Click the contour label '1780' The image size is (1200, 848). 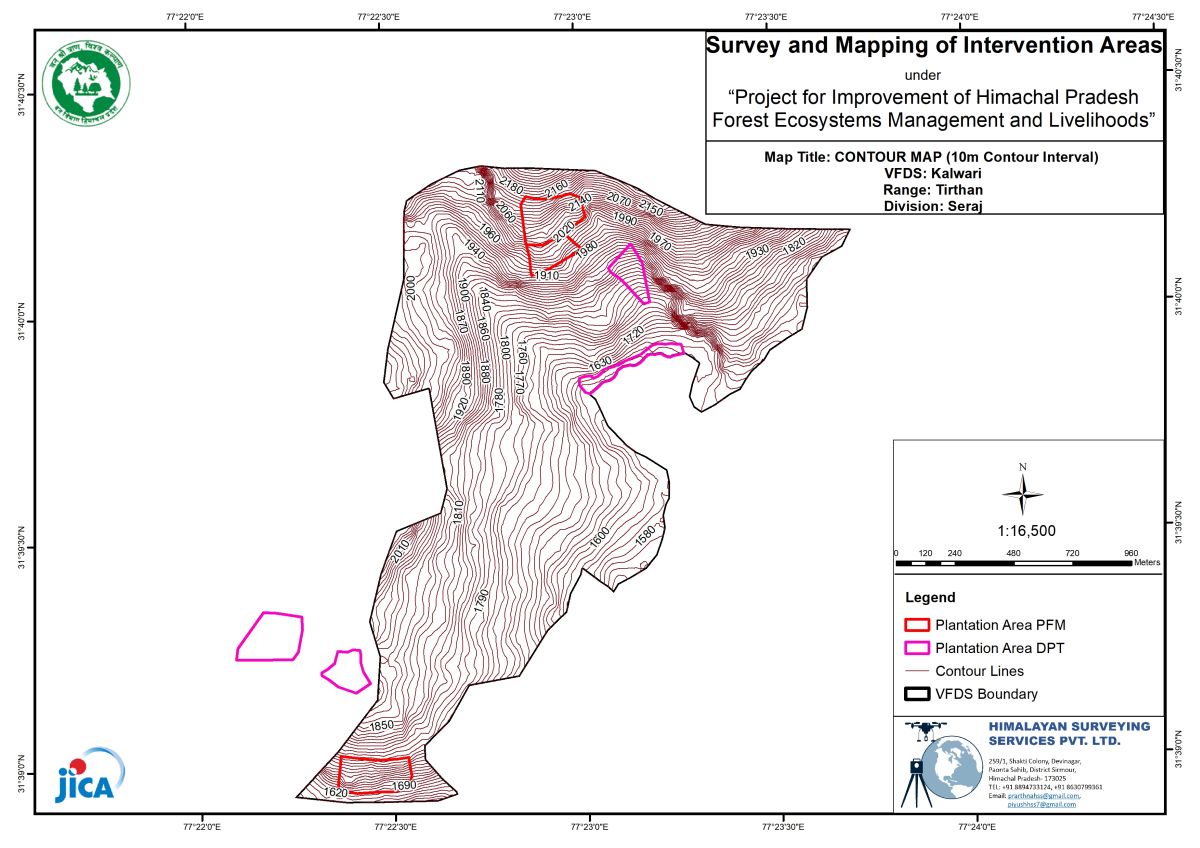point(499,400)
